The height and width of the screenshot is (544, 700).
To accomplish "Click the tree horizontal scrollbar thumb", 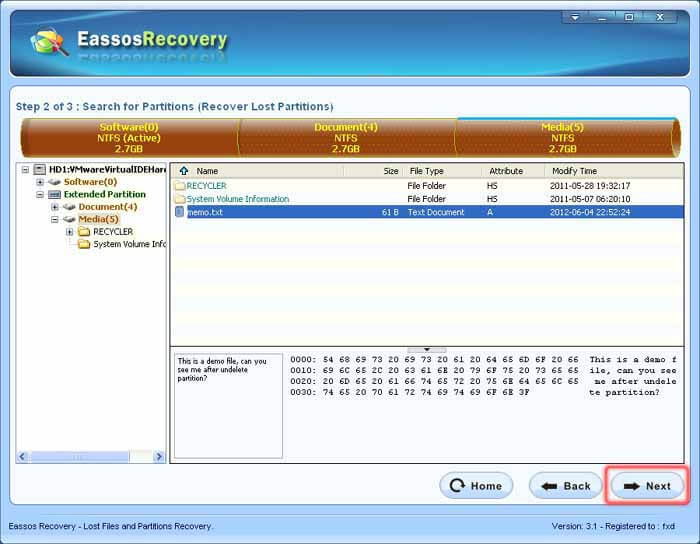I will [79, 457].
